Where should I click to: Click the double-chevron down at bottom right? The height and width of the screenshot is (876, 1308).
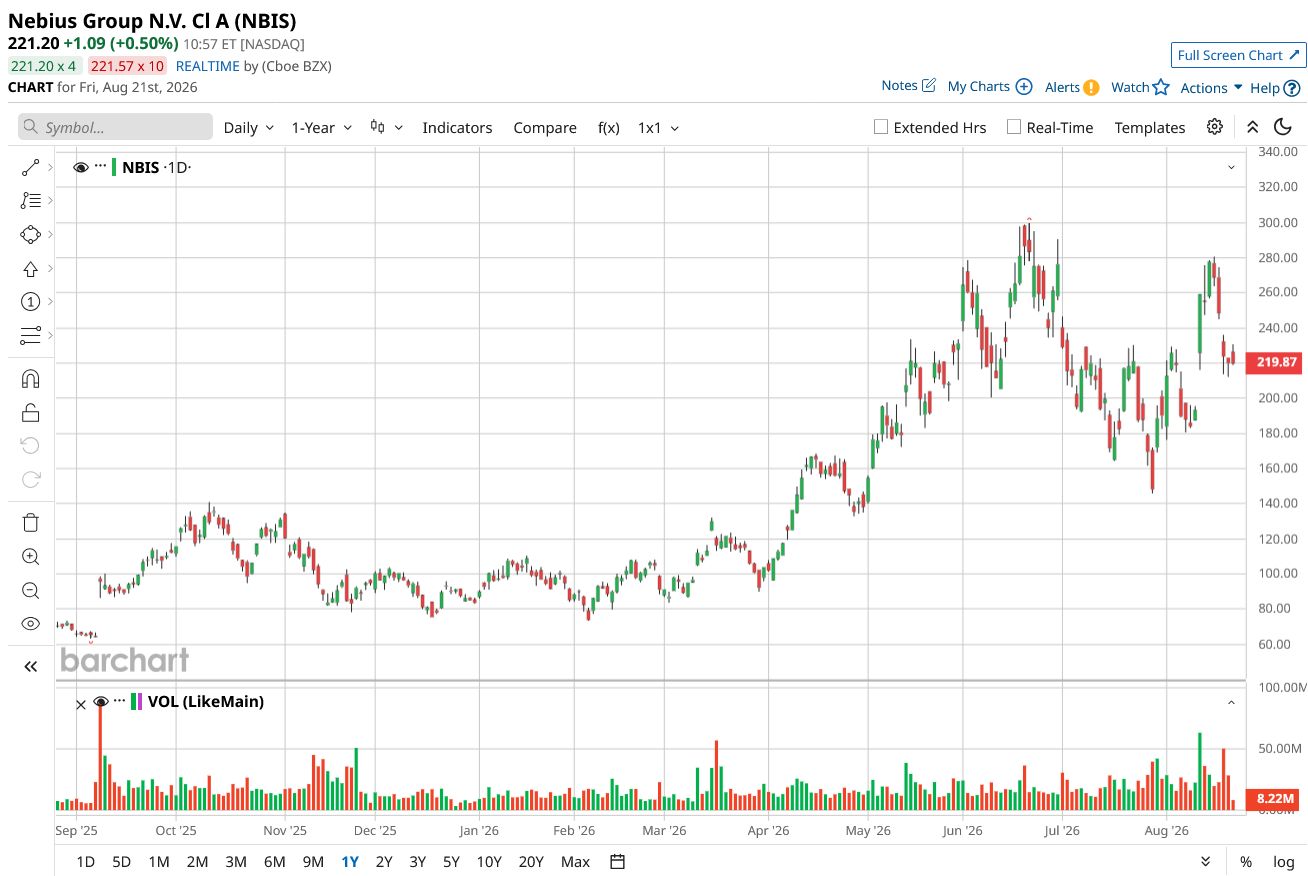1205,862
